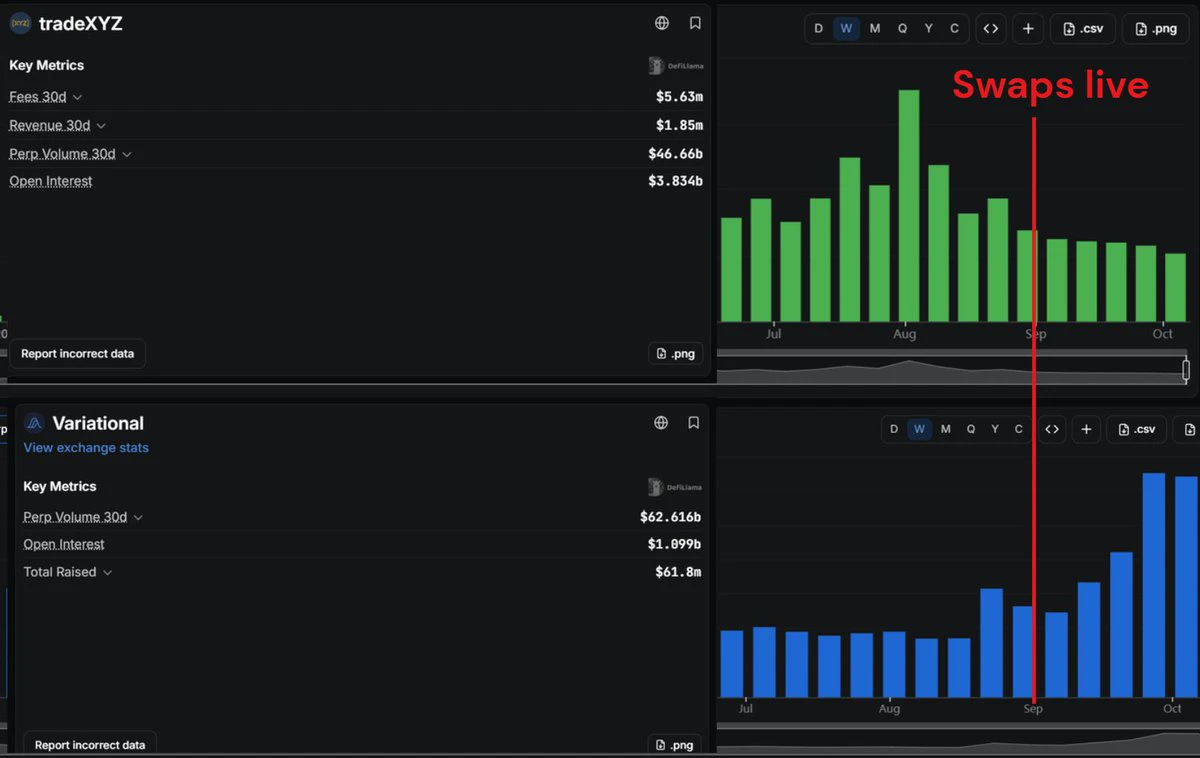Choose quarterly (Q) on tradeXYZ chart

(x=902, y=28)
